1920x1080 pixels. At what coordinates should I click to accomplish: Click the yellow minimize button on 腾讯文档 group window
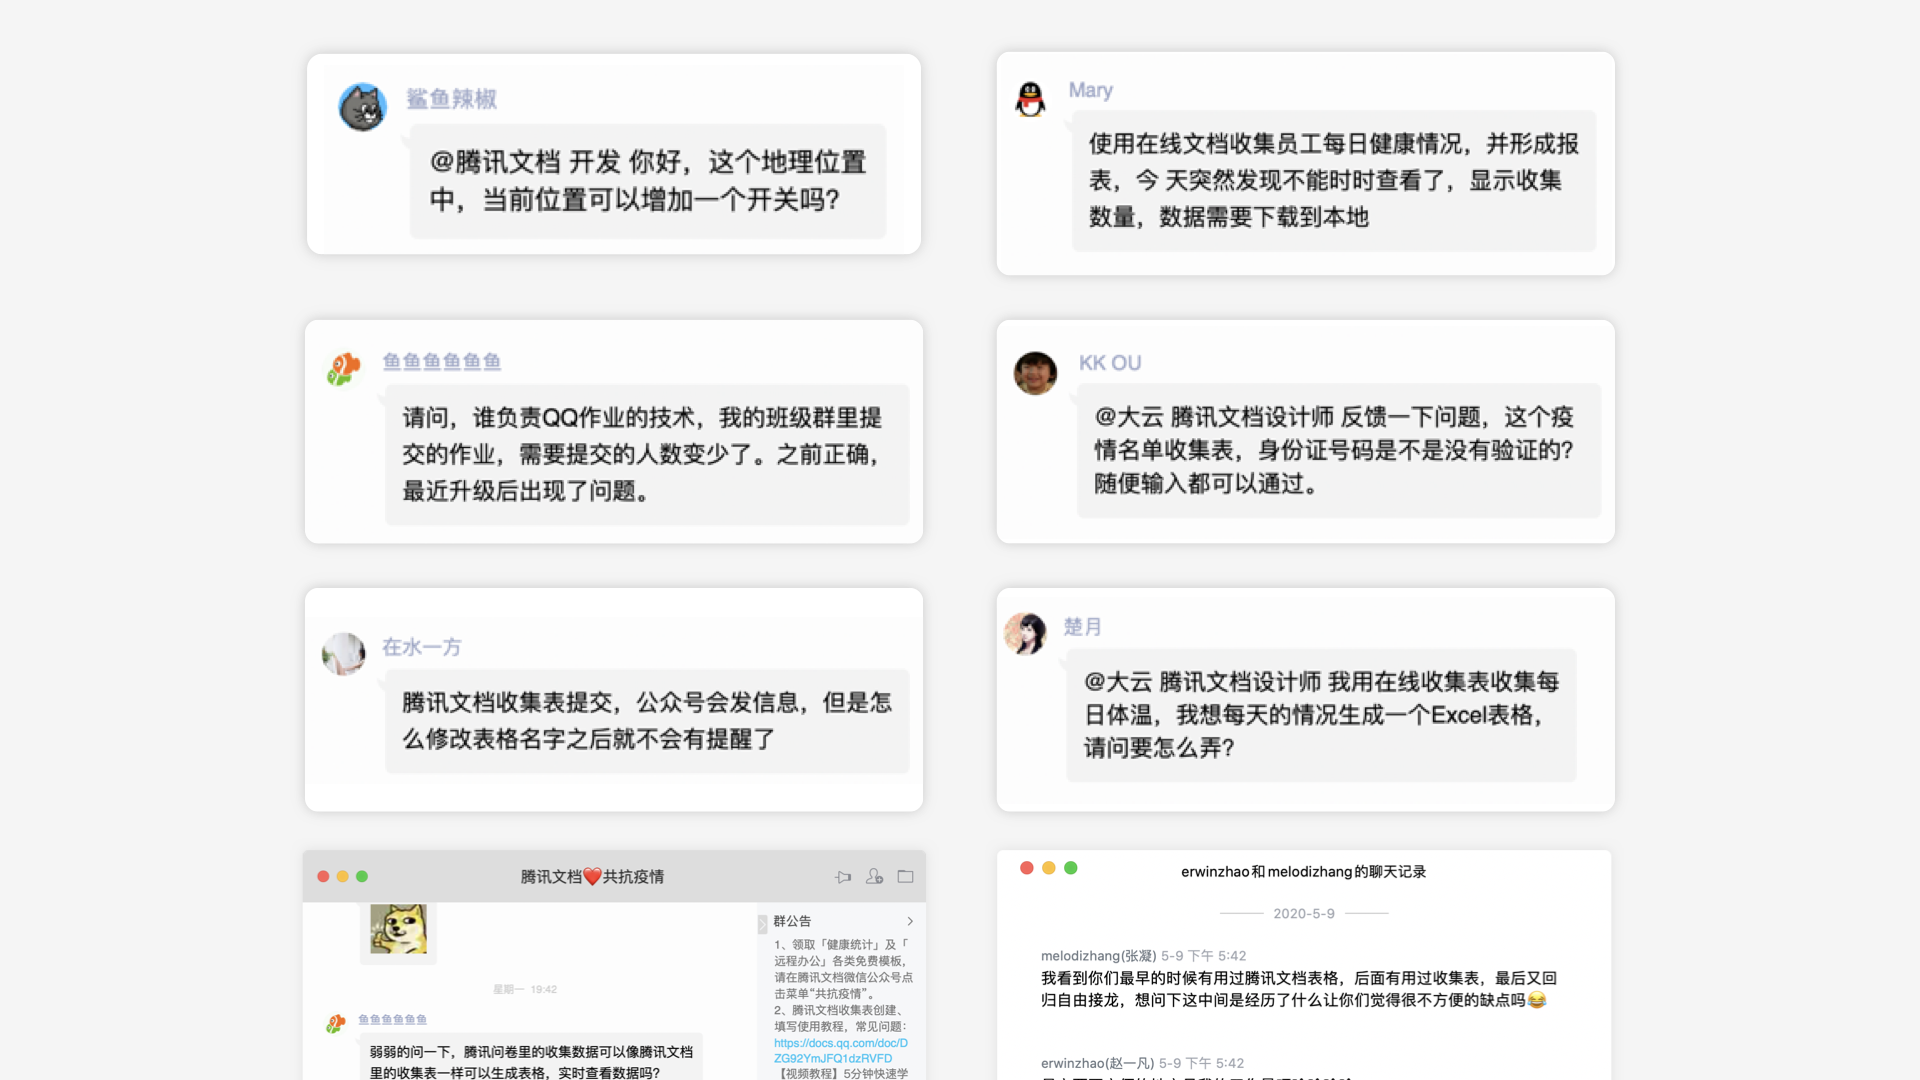click(342, 877)
